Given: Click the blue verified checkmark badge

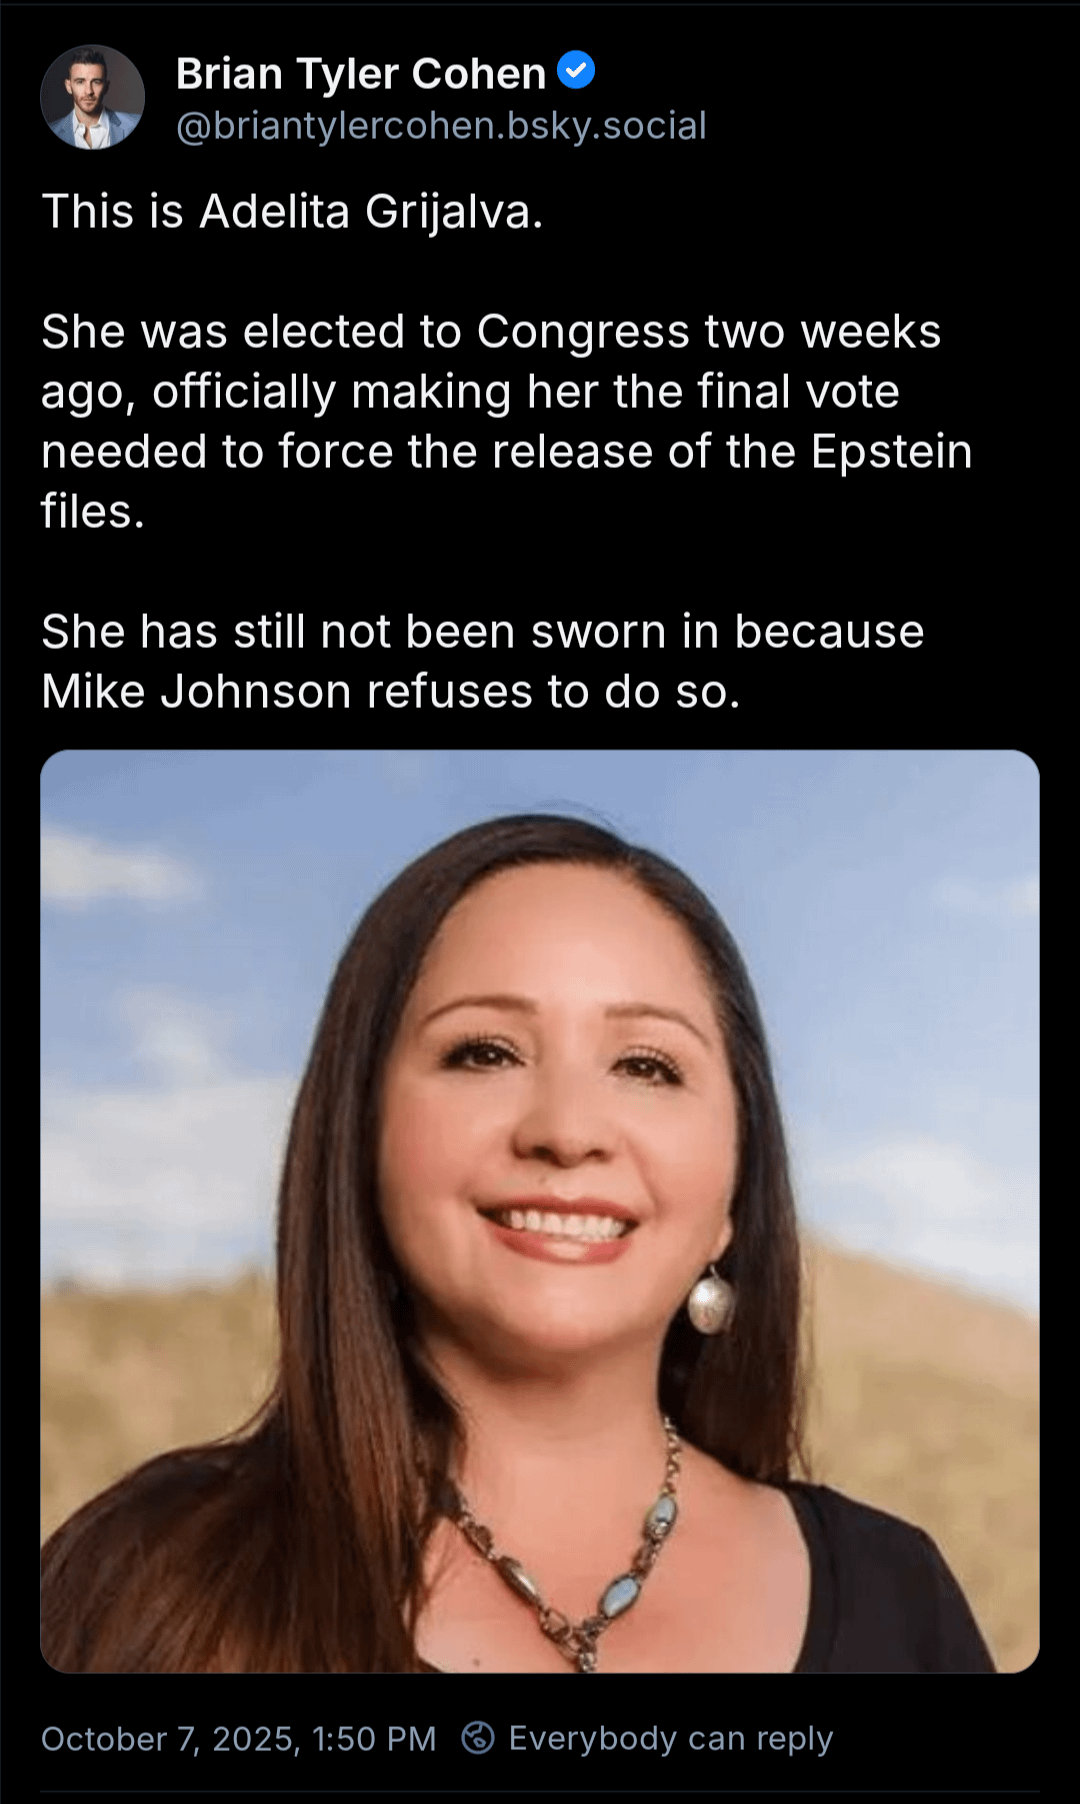Looking at the screenshot, I should pyautogui.click(x=576, y=70).
